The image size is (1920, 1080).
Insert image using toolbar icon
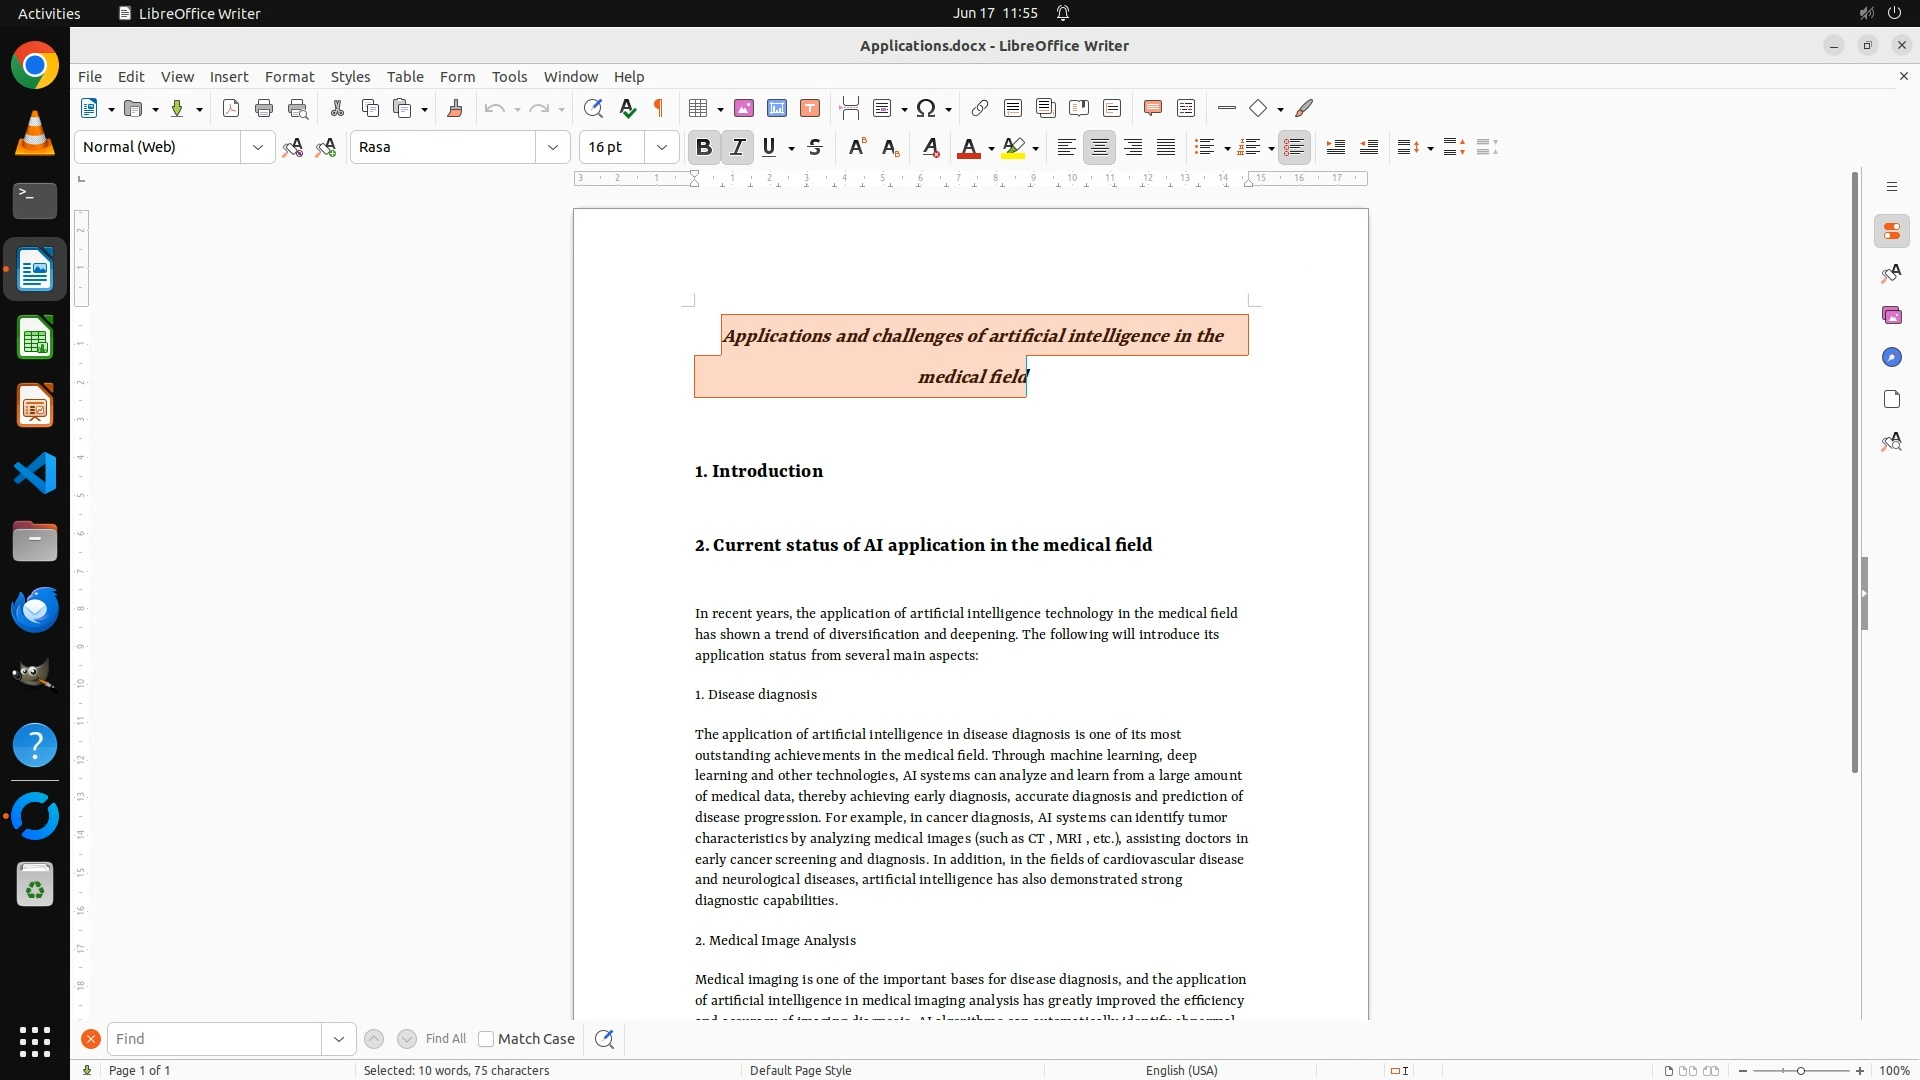744,108
